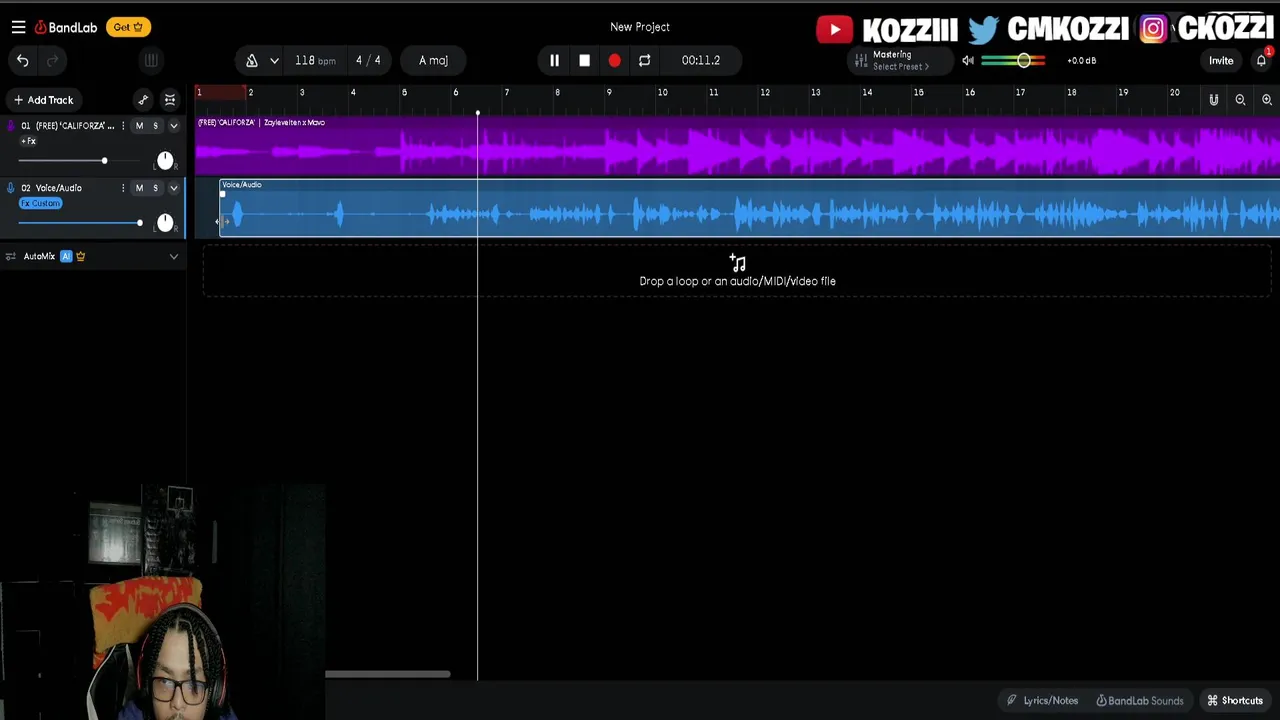
Task: Open the automation tool icon
Action: [143, 100]
